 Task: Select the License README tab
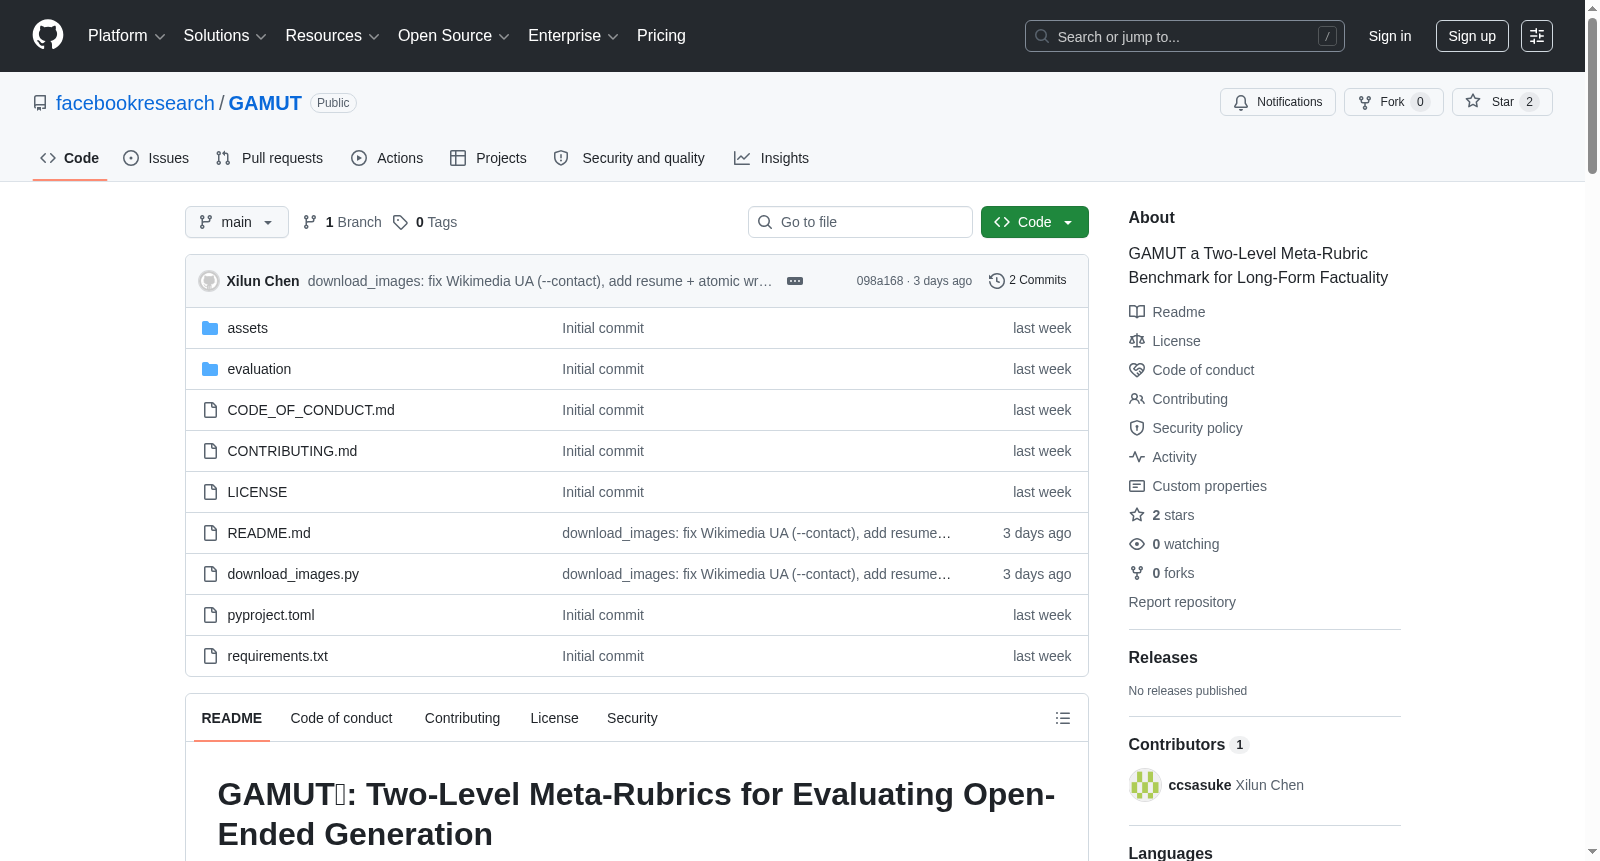[554, 718]
